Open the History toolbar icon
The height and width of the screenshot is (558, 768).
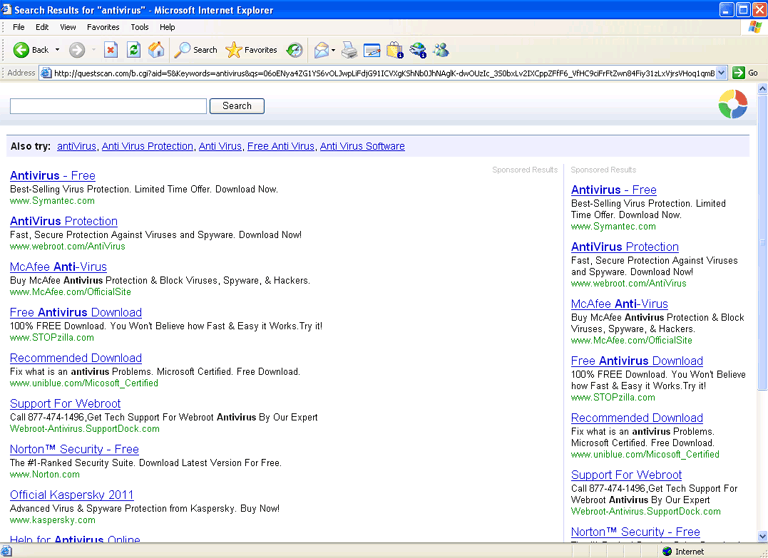point(295,49)
